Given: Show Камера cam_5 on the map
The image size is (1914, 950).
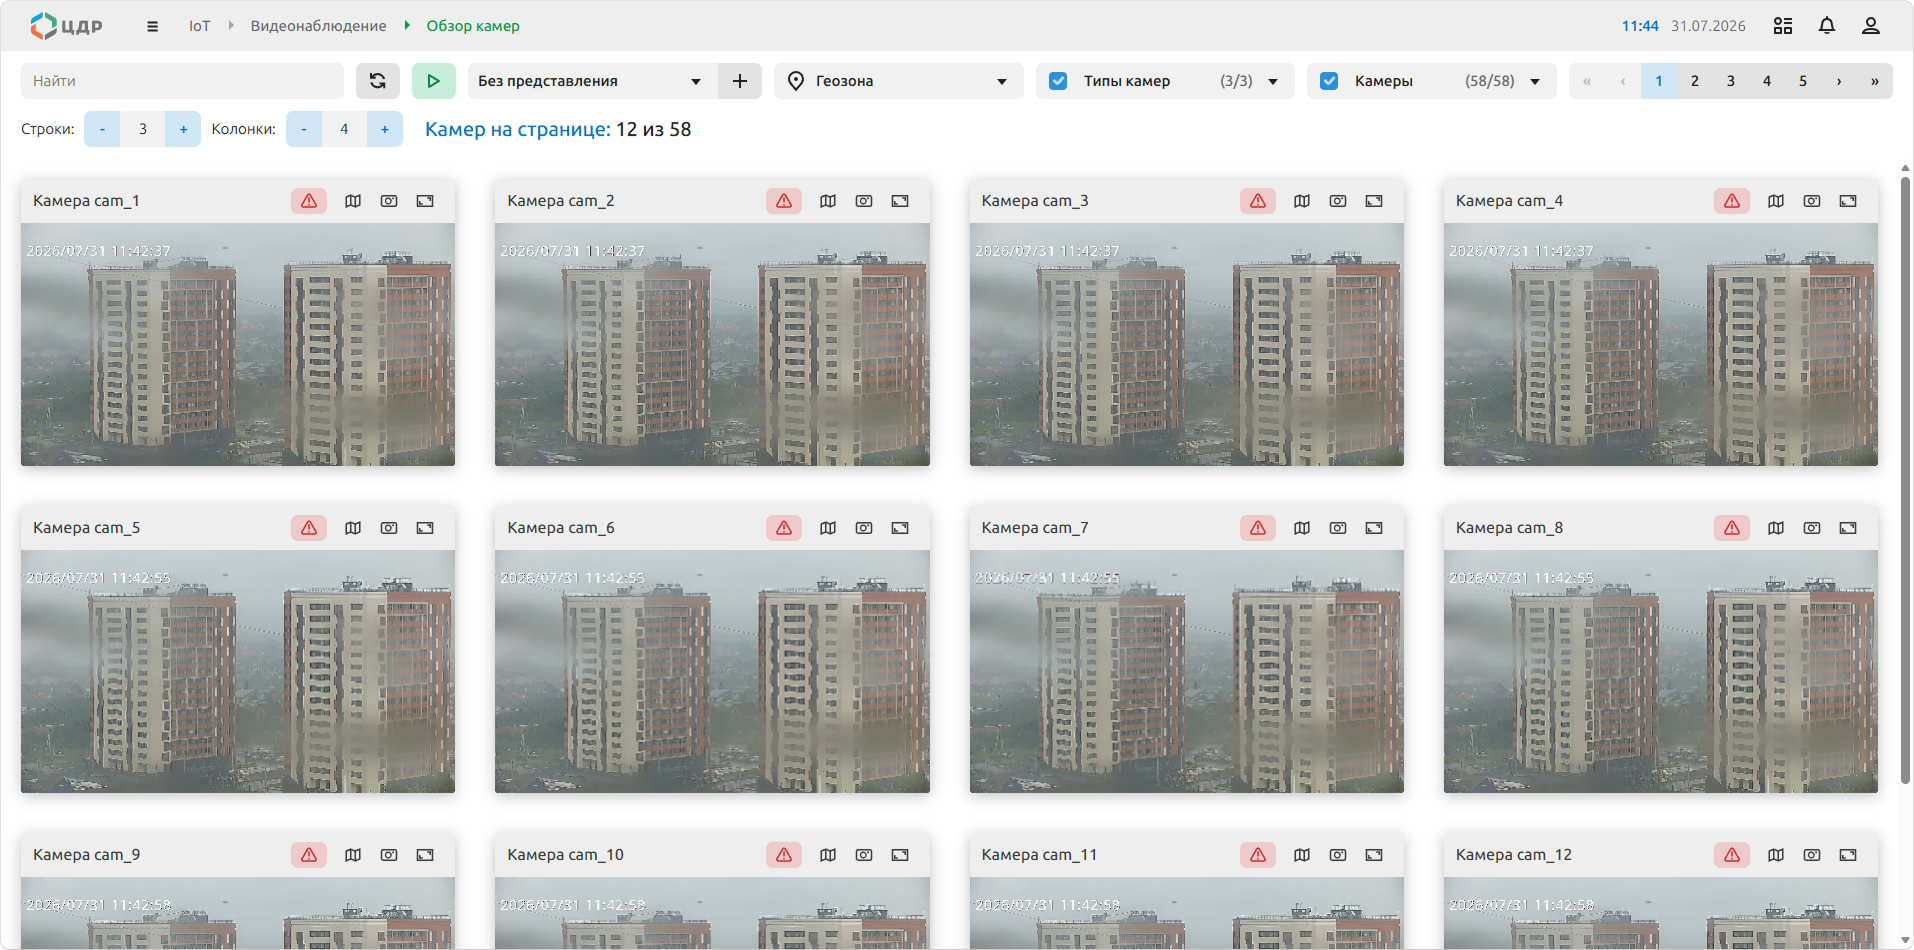Looking at the screenshot, I should pos(353,528).
